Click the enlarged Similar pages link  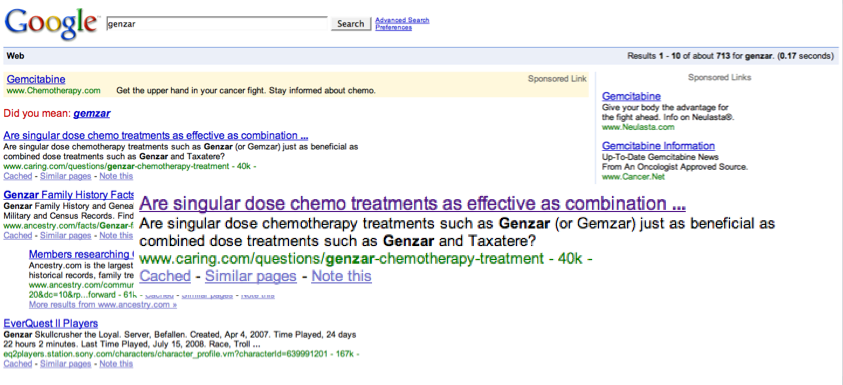(251, 276)
